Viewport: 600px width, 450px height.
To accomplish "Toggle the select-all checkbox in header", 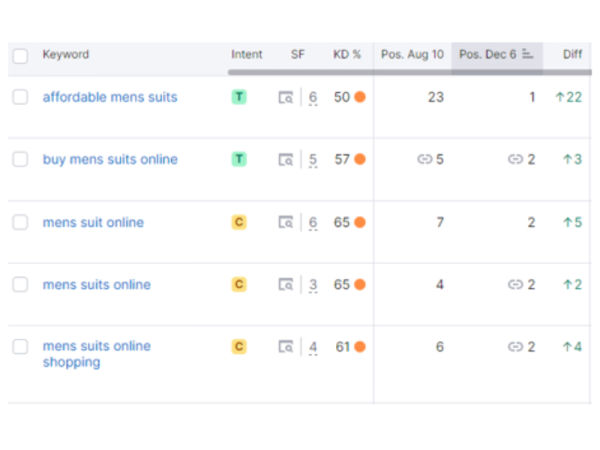I will 21,56.
